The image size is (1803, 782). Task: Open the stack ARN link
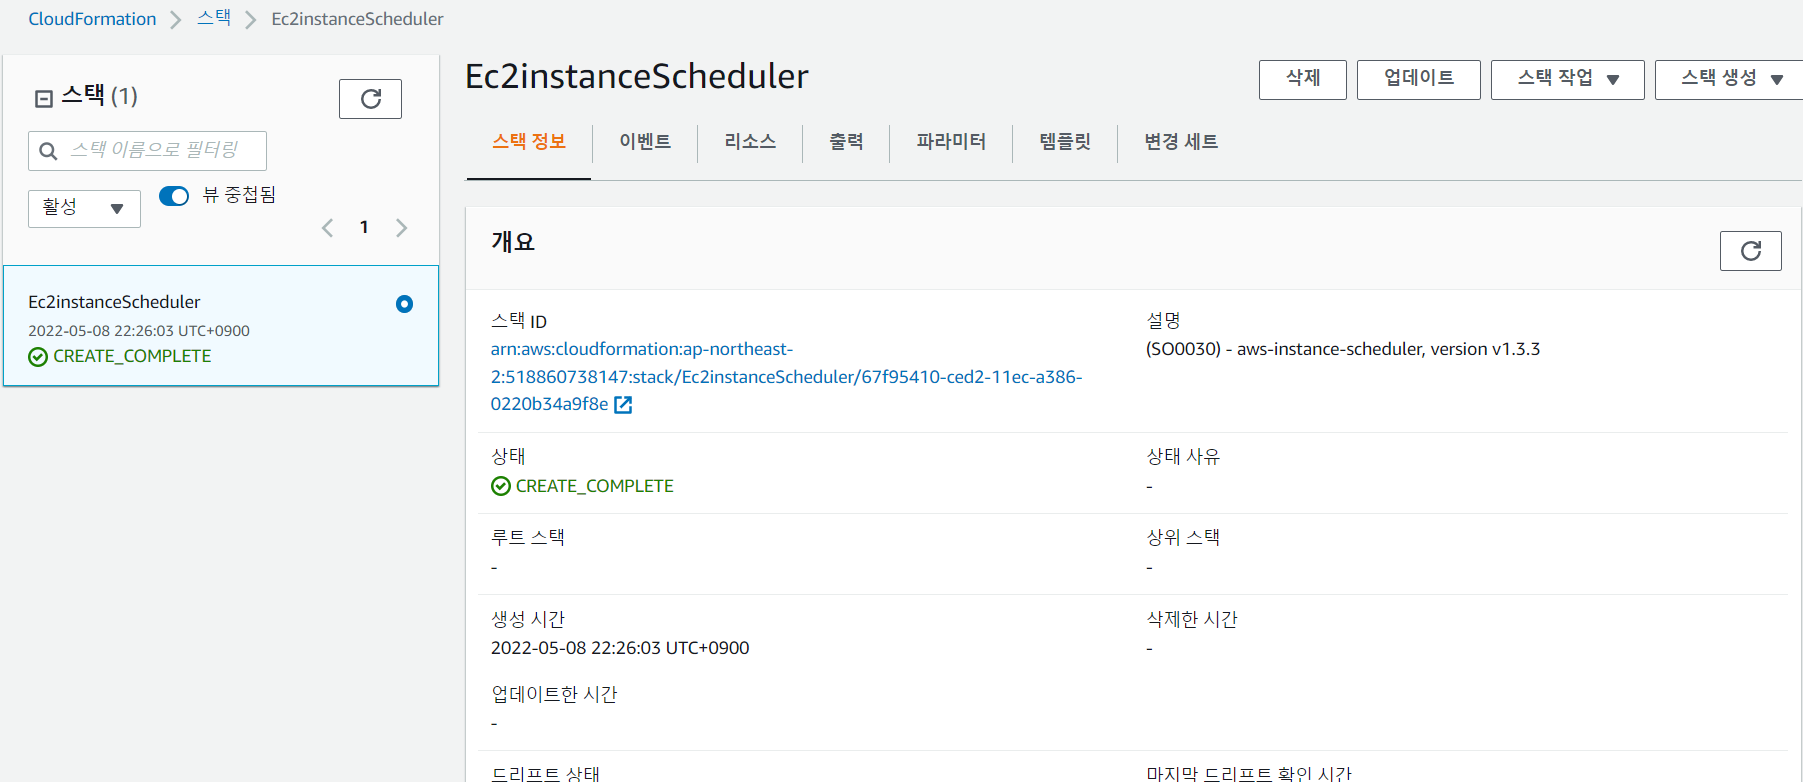point(786,377)
